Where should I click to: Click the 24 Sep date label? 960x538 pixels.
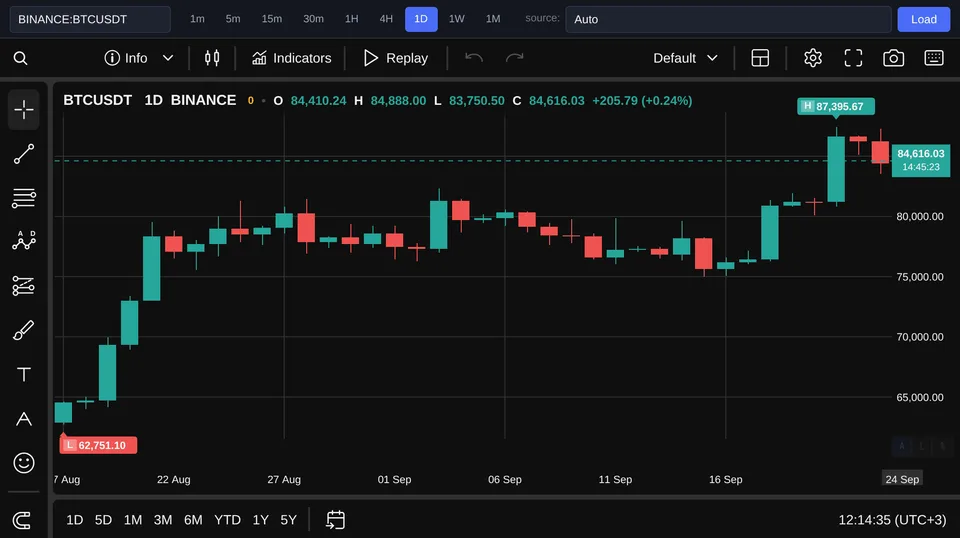tap(902, 479)
